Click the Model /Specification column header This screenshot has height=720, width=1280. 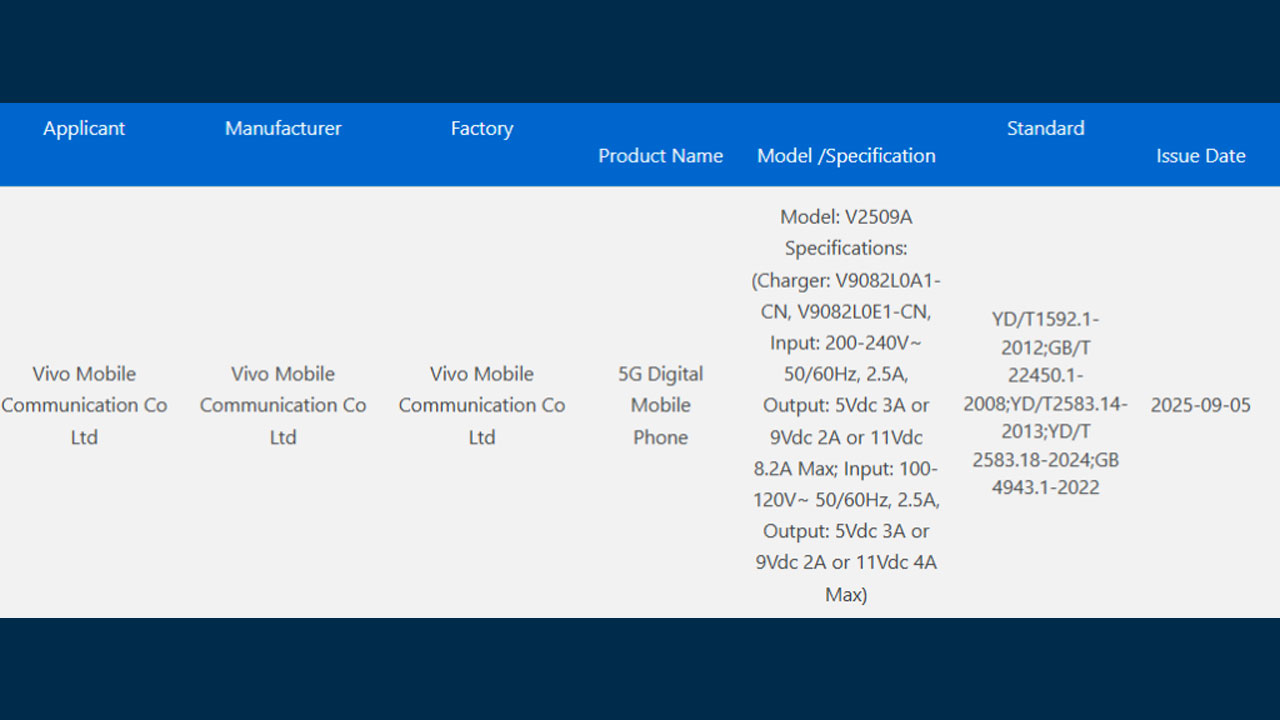click(x=846, y=156)
